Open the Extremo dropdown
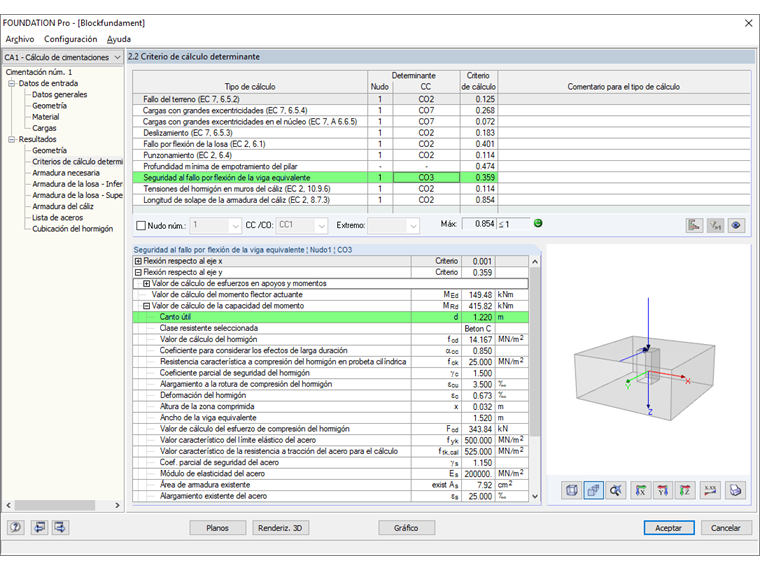The image size is (760, 570). (393, 225)
